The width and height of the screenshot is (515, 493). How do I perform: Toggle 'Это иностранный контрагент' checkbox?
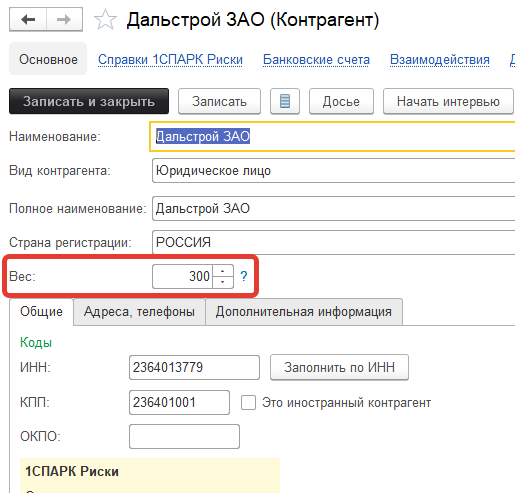(248, 402)
